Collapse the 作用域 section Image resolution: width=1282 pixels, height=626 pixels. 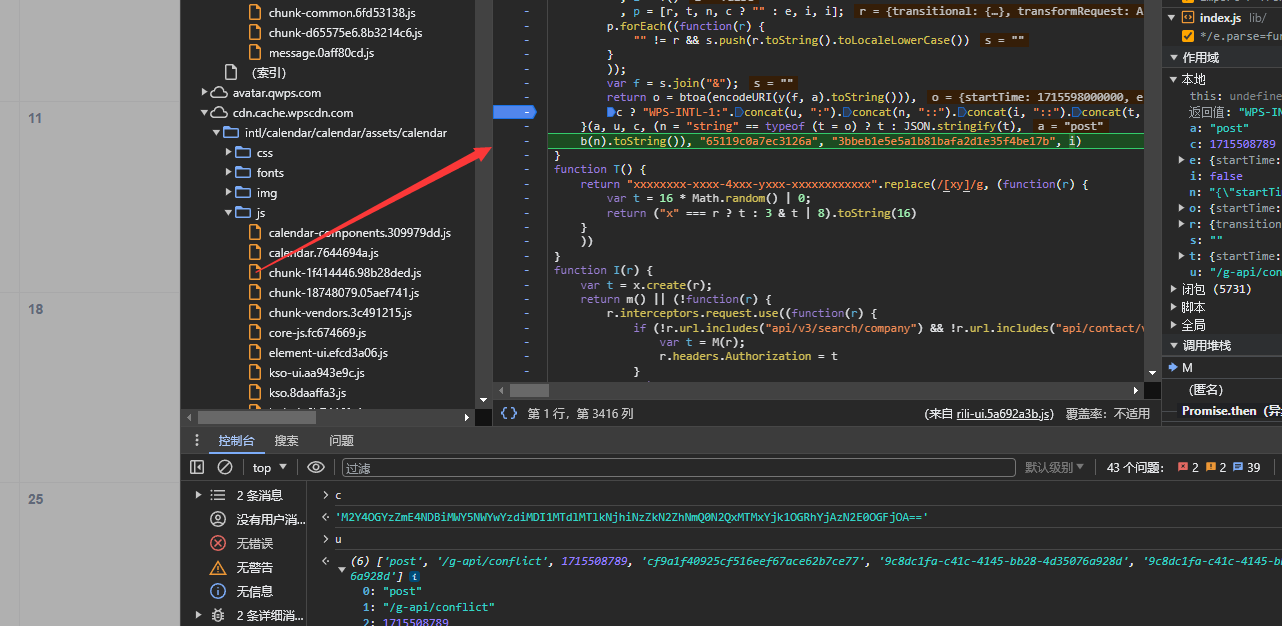point(1173,58)
